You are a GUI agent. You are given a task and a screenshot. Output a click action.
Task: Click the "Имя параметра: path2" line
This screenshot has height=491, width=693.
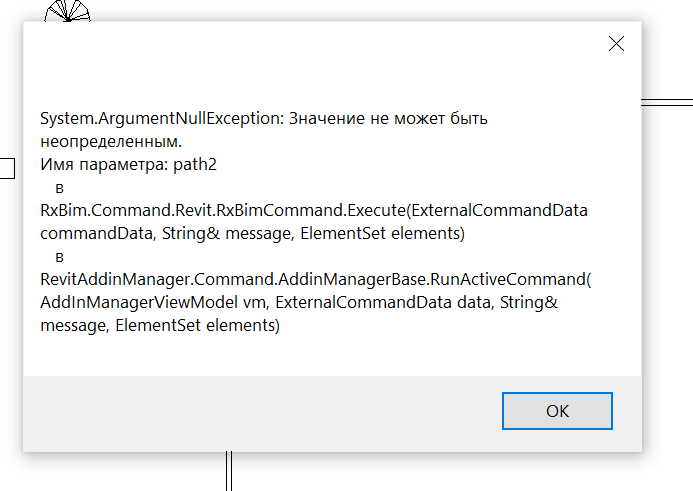(x=128, y=164)
